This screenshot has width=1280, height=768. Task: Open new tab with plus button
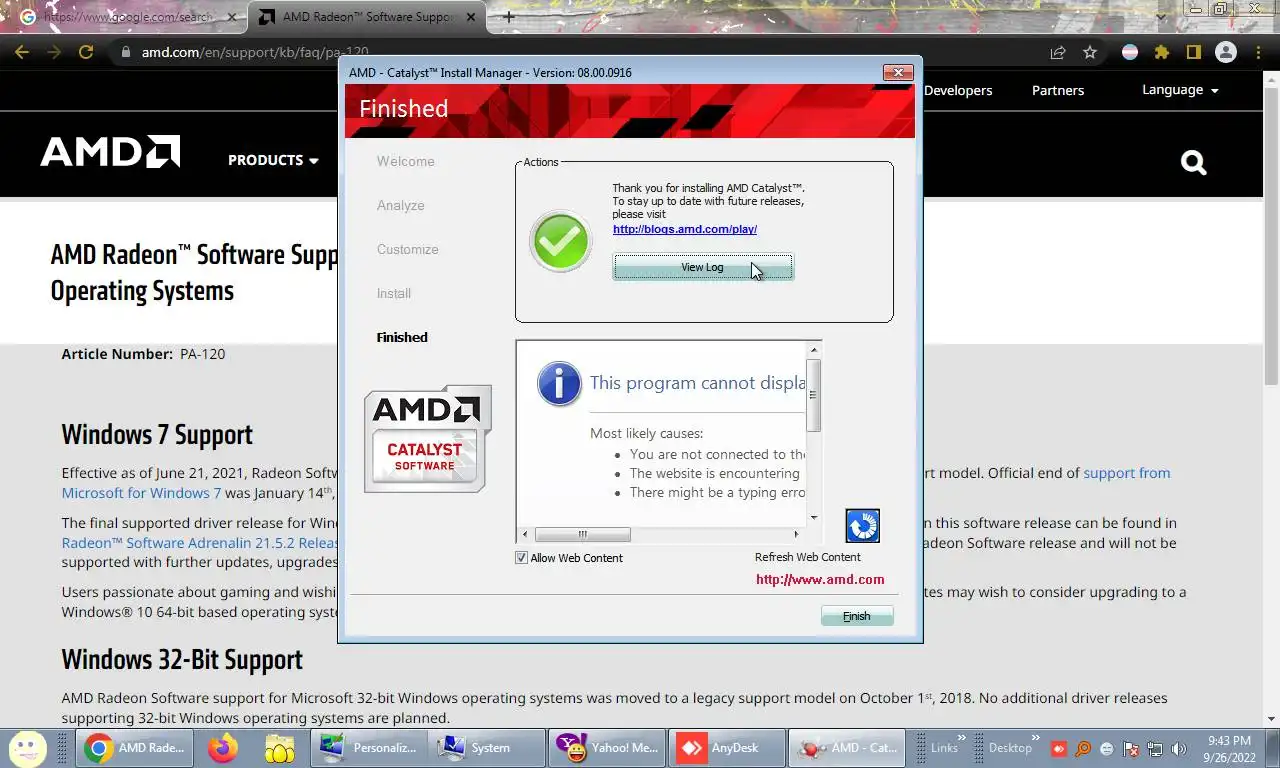pyautogui.click(x=509, y=17)
